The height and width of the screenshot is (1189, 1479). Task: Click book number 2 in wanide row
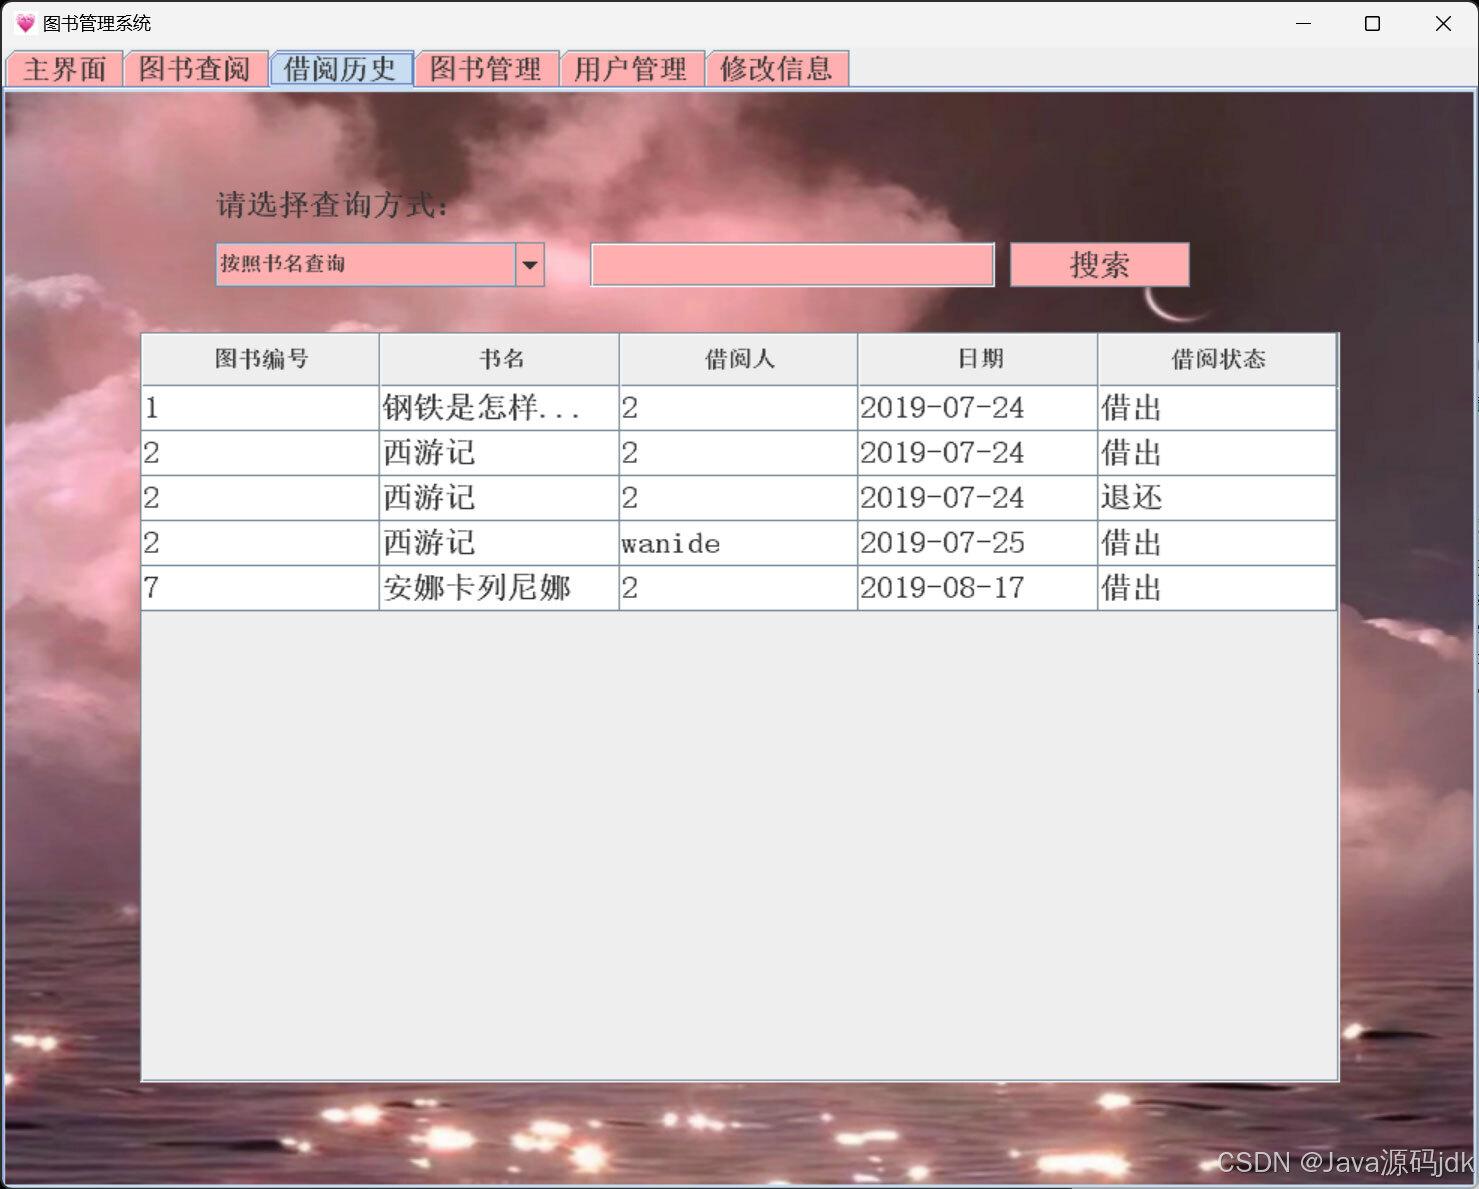coord(261,543)
